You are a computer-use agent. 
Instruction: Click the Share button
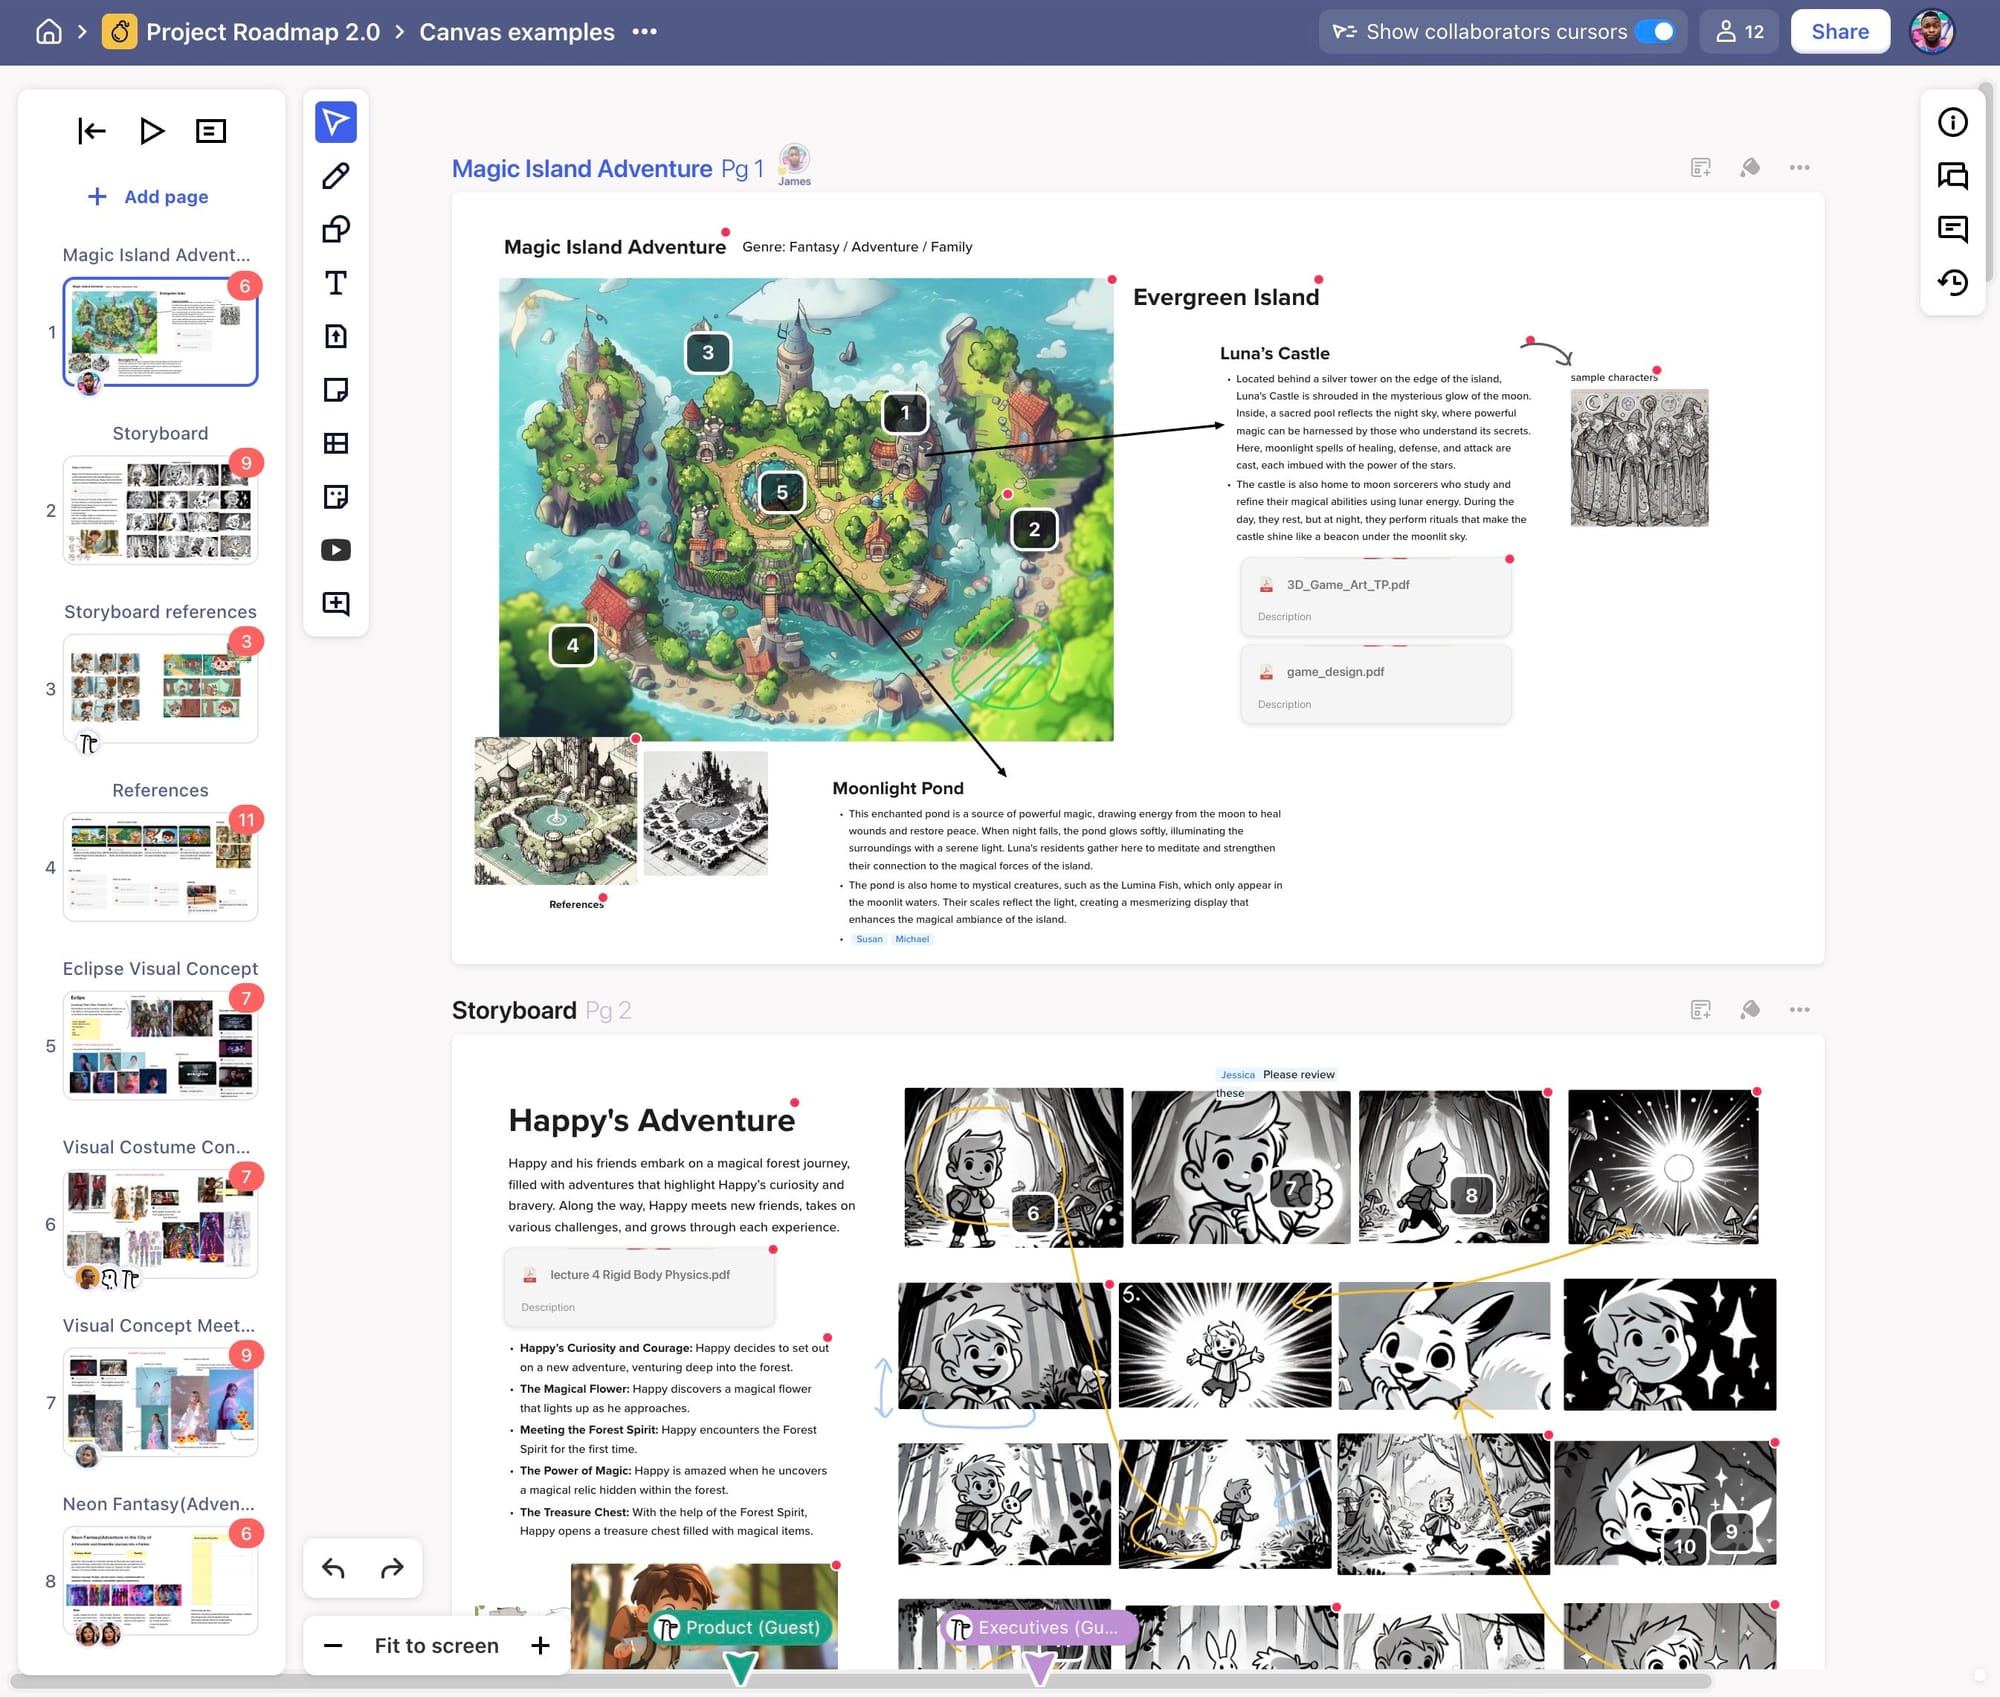tap(1839, 31)
